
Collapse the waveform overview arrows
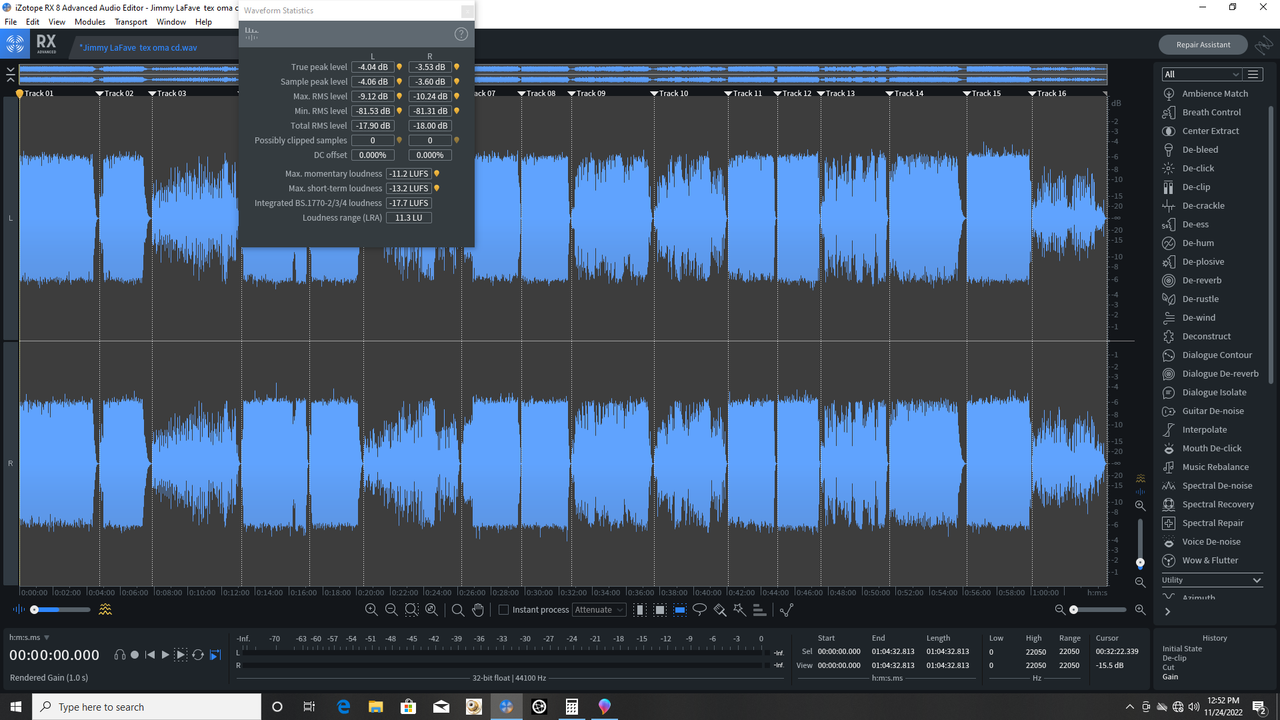pos(10,74)
